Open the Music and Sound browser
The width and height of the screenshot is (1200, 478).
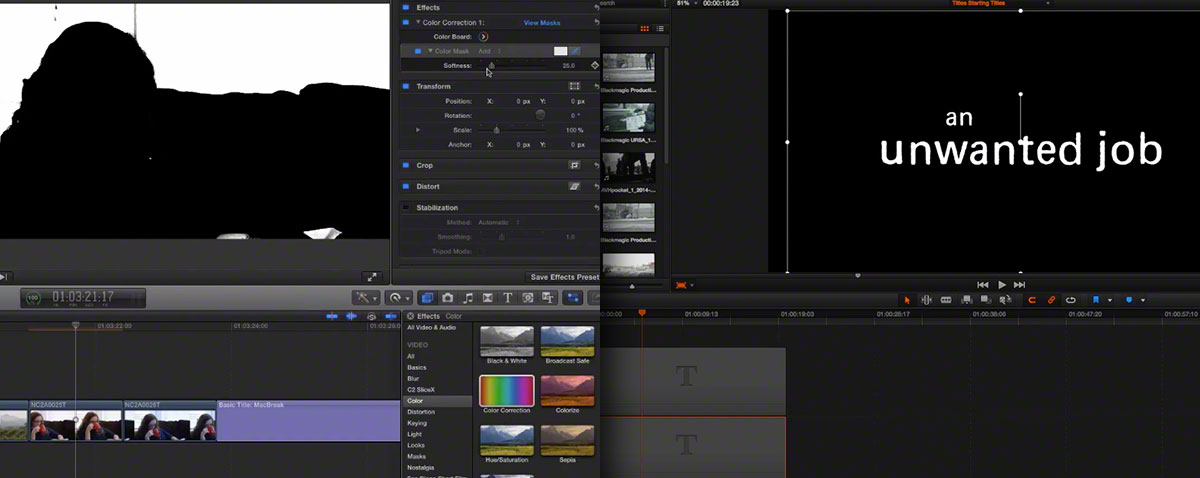[x=468, y=297]
